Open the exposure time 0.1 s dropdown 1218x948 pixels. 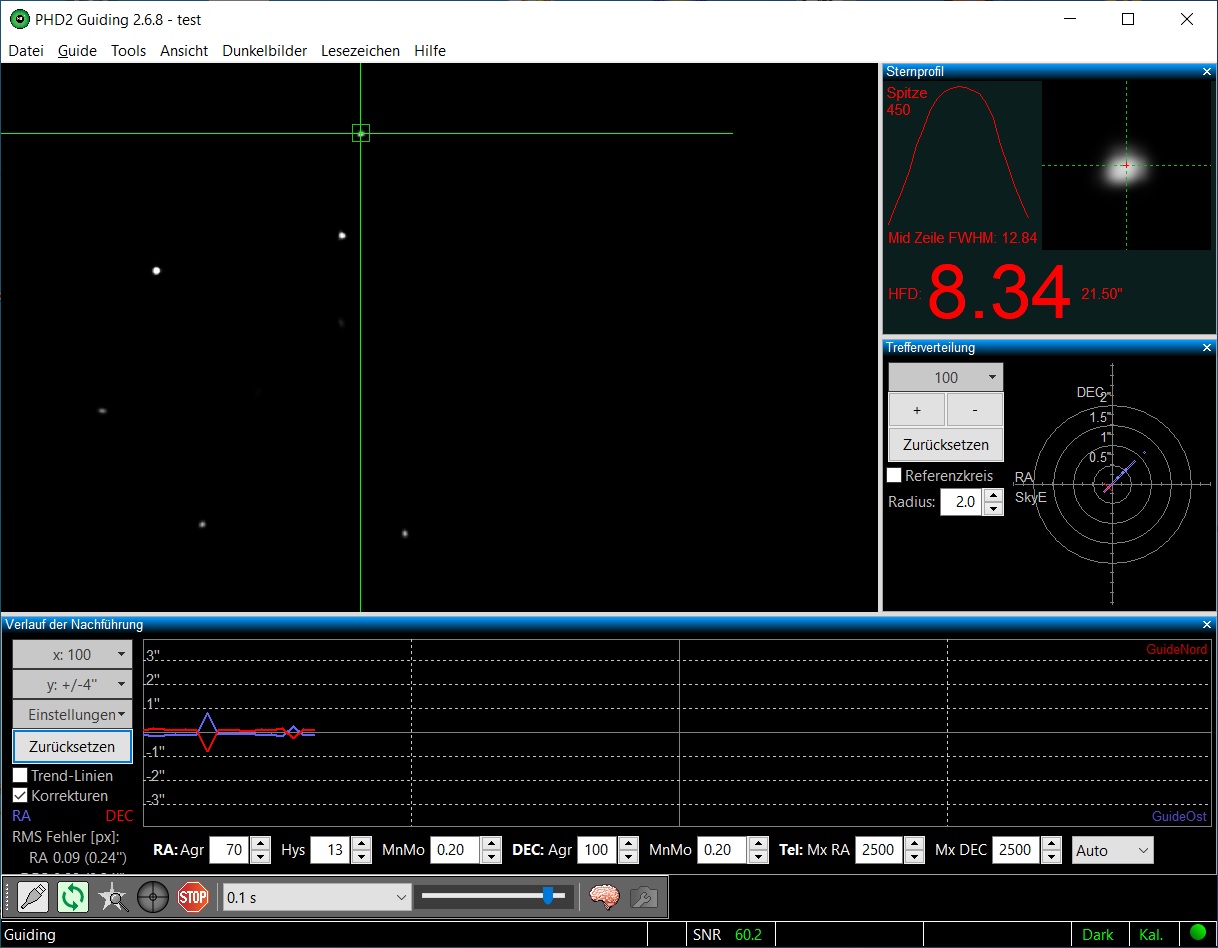pyautogui.click(x=316, y=897)
